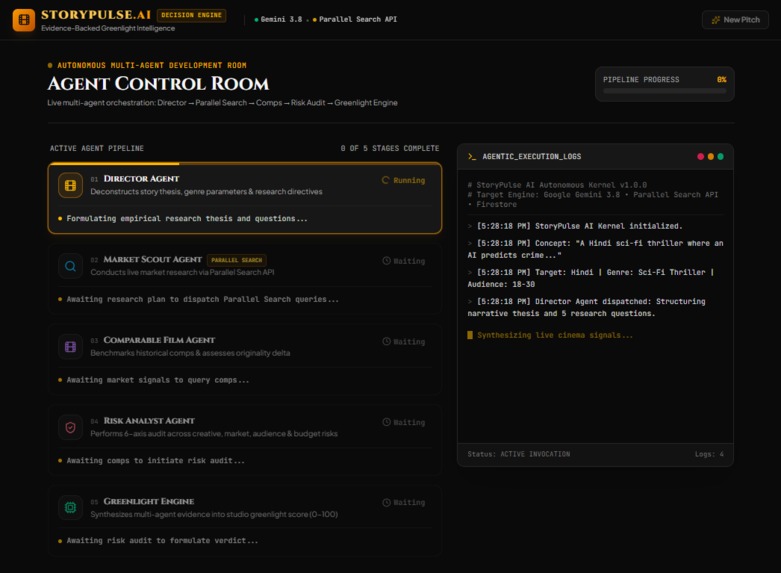Click the Waiting clock icon for Greenlight Engine
The image size is (781, 573).
tap(386, 502)
